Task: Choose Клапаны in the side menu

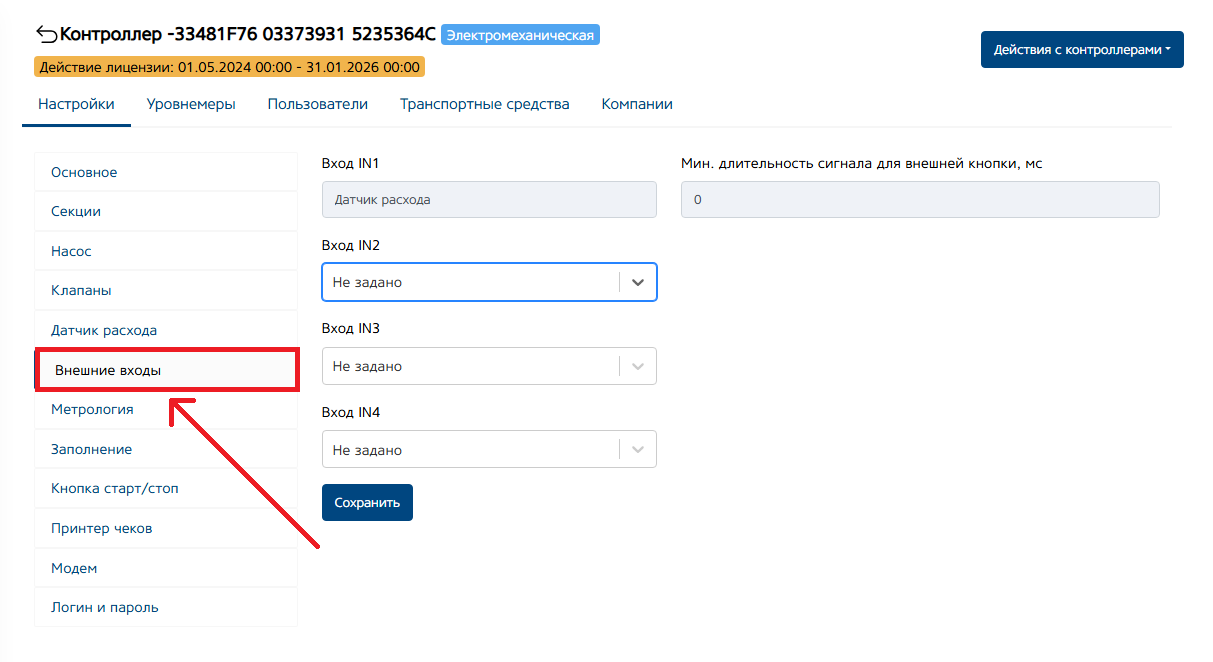Action: (x=81, y=291)
